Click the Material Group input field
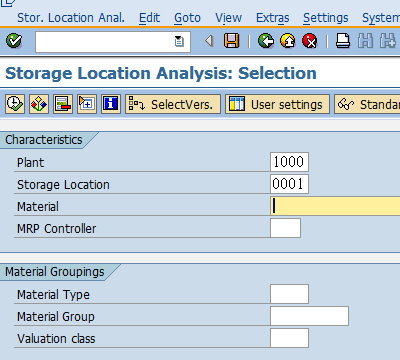Viewport: 400px width, 360px height. coord(309,316)
